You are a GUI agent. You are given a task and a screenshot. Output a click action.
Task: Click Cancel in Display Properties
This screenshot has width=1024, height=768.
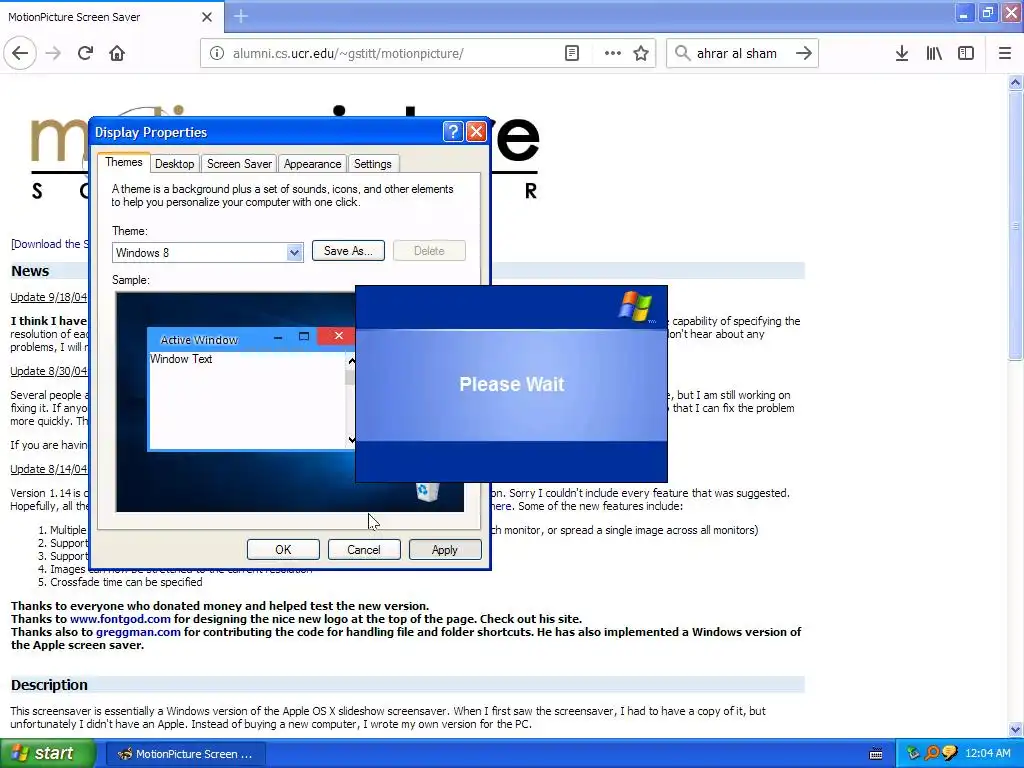coord(364,550)
